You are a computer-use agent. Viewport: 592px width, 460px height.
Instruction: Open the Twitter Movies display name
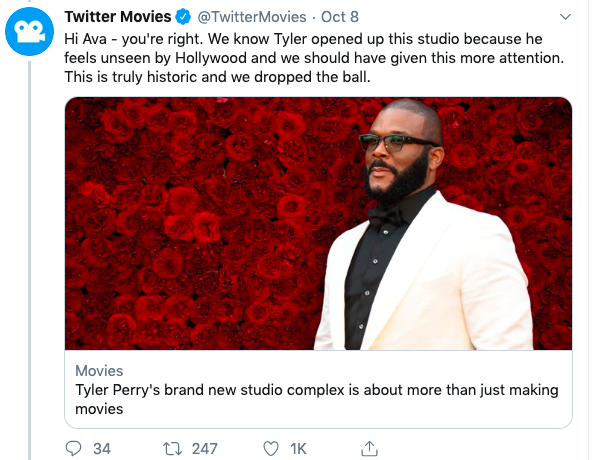[x=118, y=17]
